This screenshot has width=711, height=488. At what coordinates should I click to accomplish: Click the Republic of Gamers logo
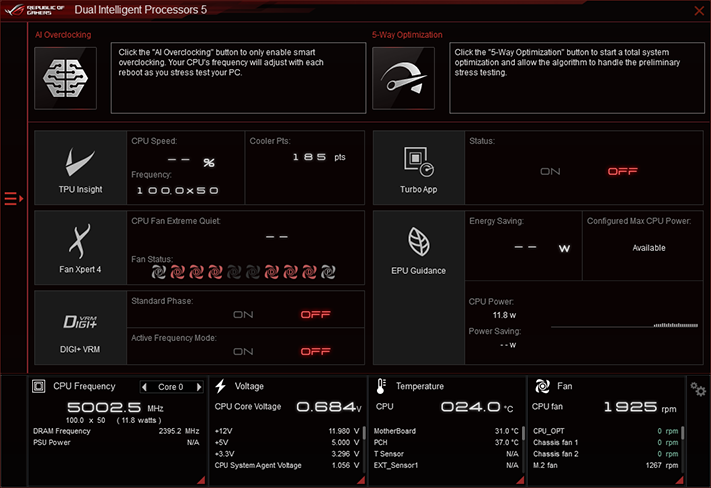(34, 10)
